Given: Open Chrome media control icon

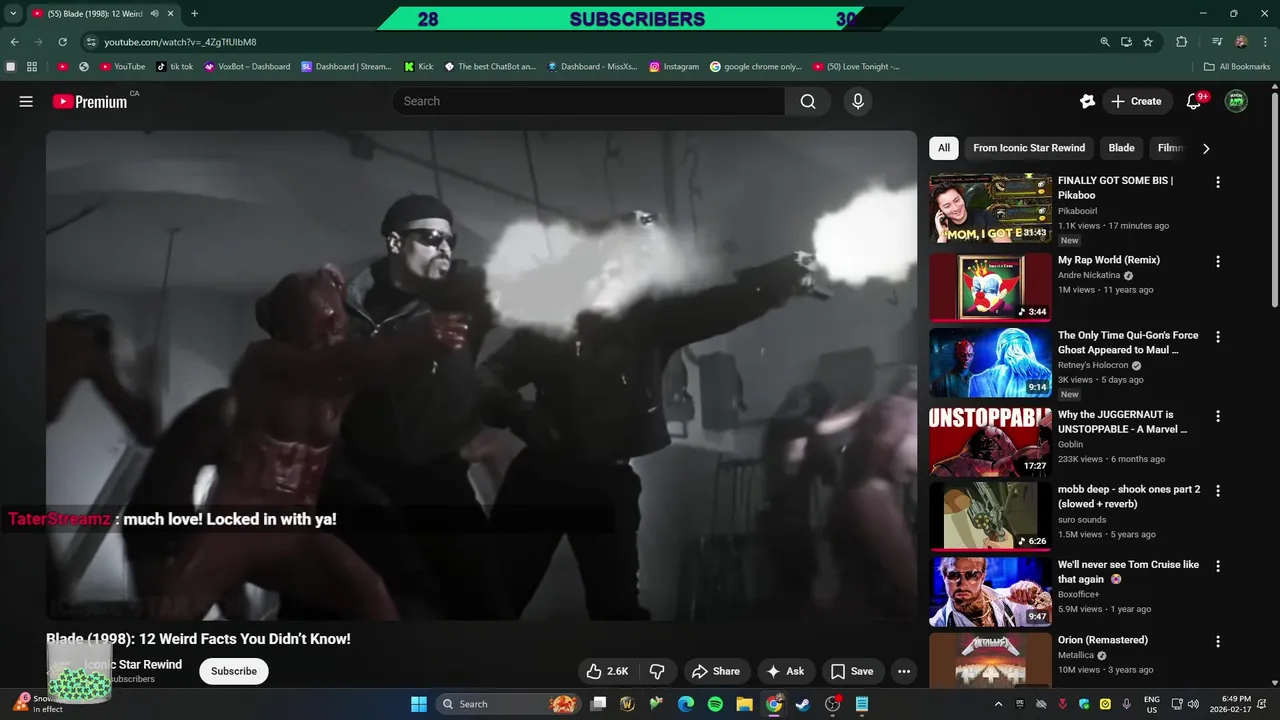Looking at the screenshot, I should [x=1217, y=42].
